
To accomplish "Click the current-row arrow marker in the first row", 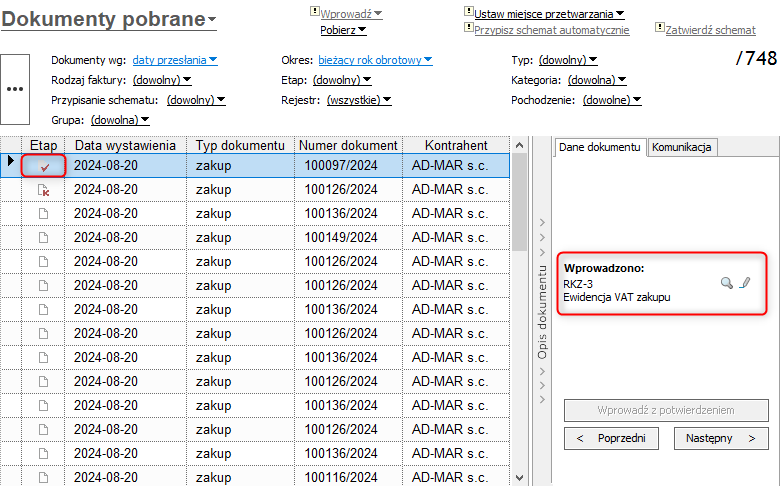I will (x=10, y=161).
